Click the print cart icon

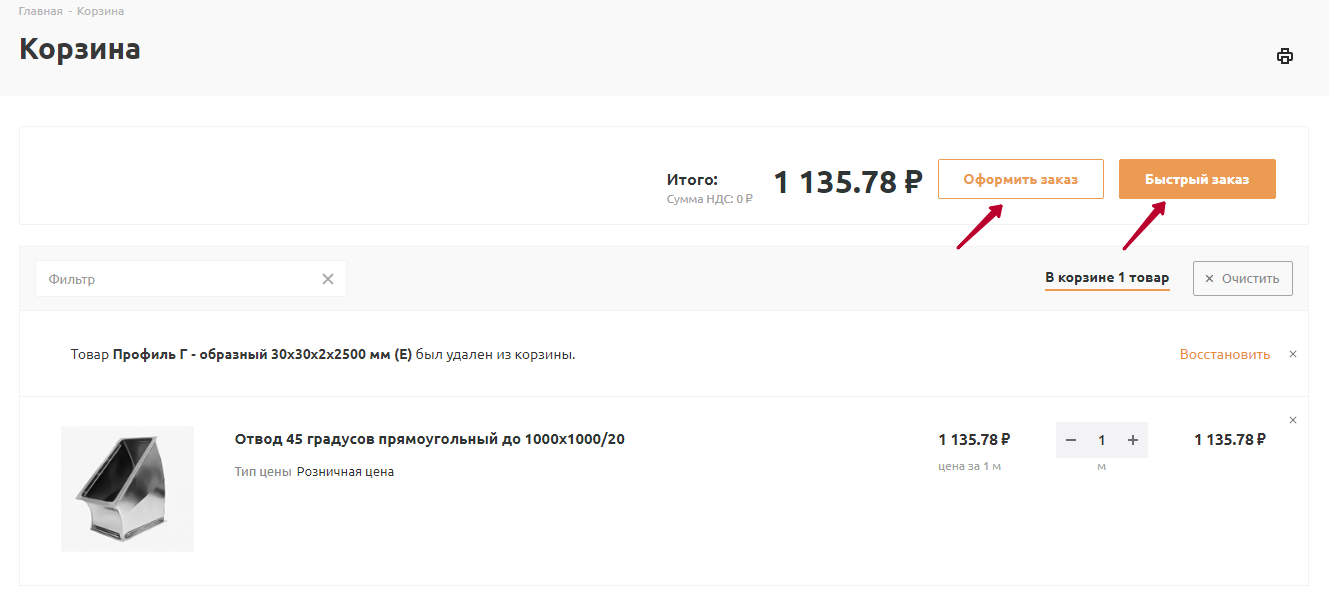pos(1285,56)
